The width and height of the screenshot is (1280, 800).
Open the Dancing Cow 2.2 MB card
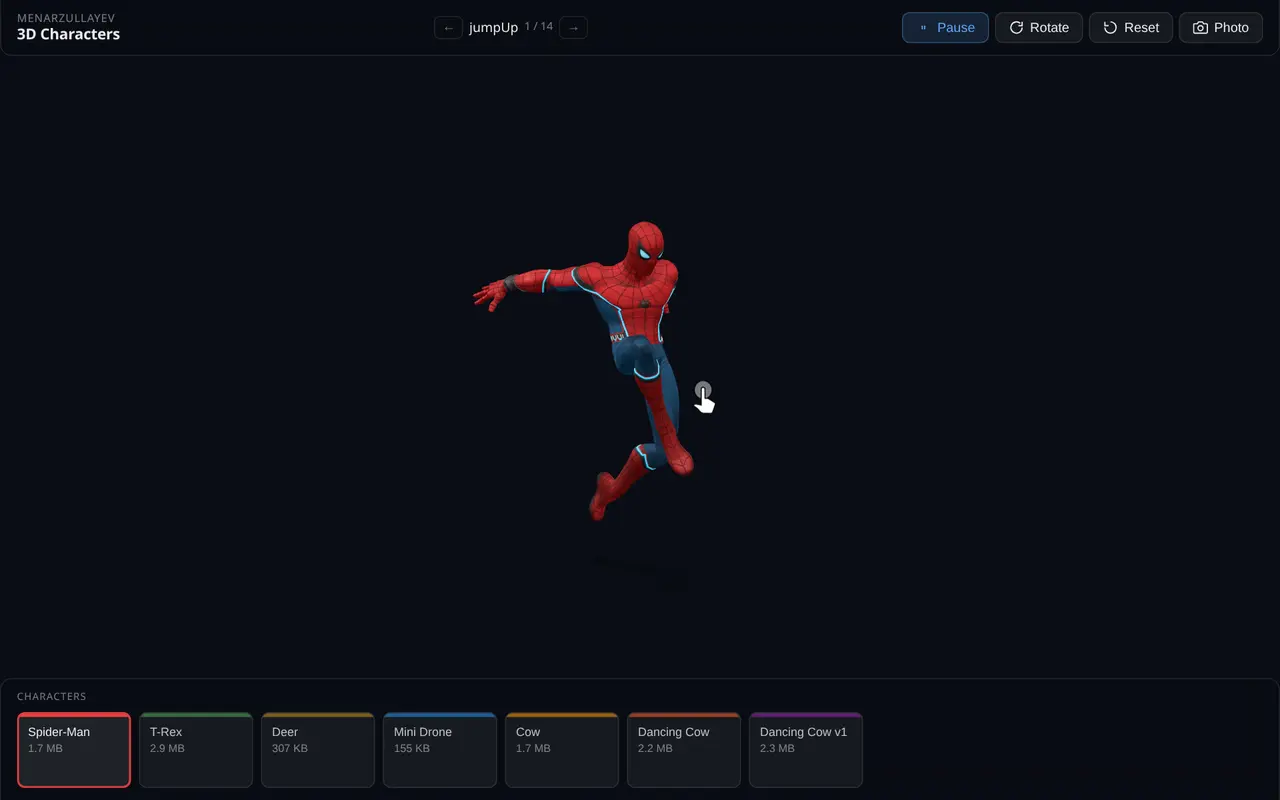pos(684,750)
